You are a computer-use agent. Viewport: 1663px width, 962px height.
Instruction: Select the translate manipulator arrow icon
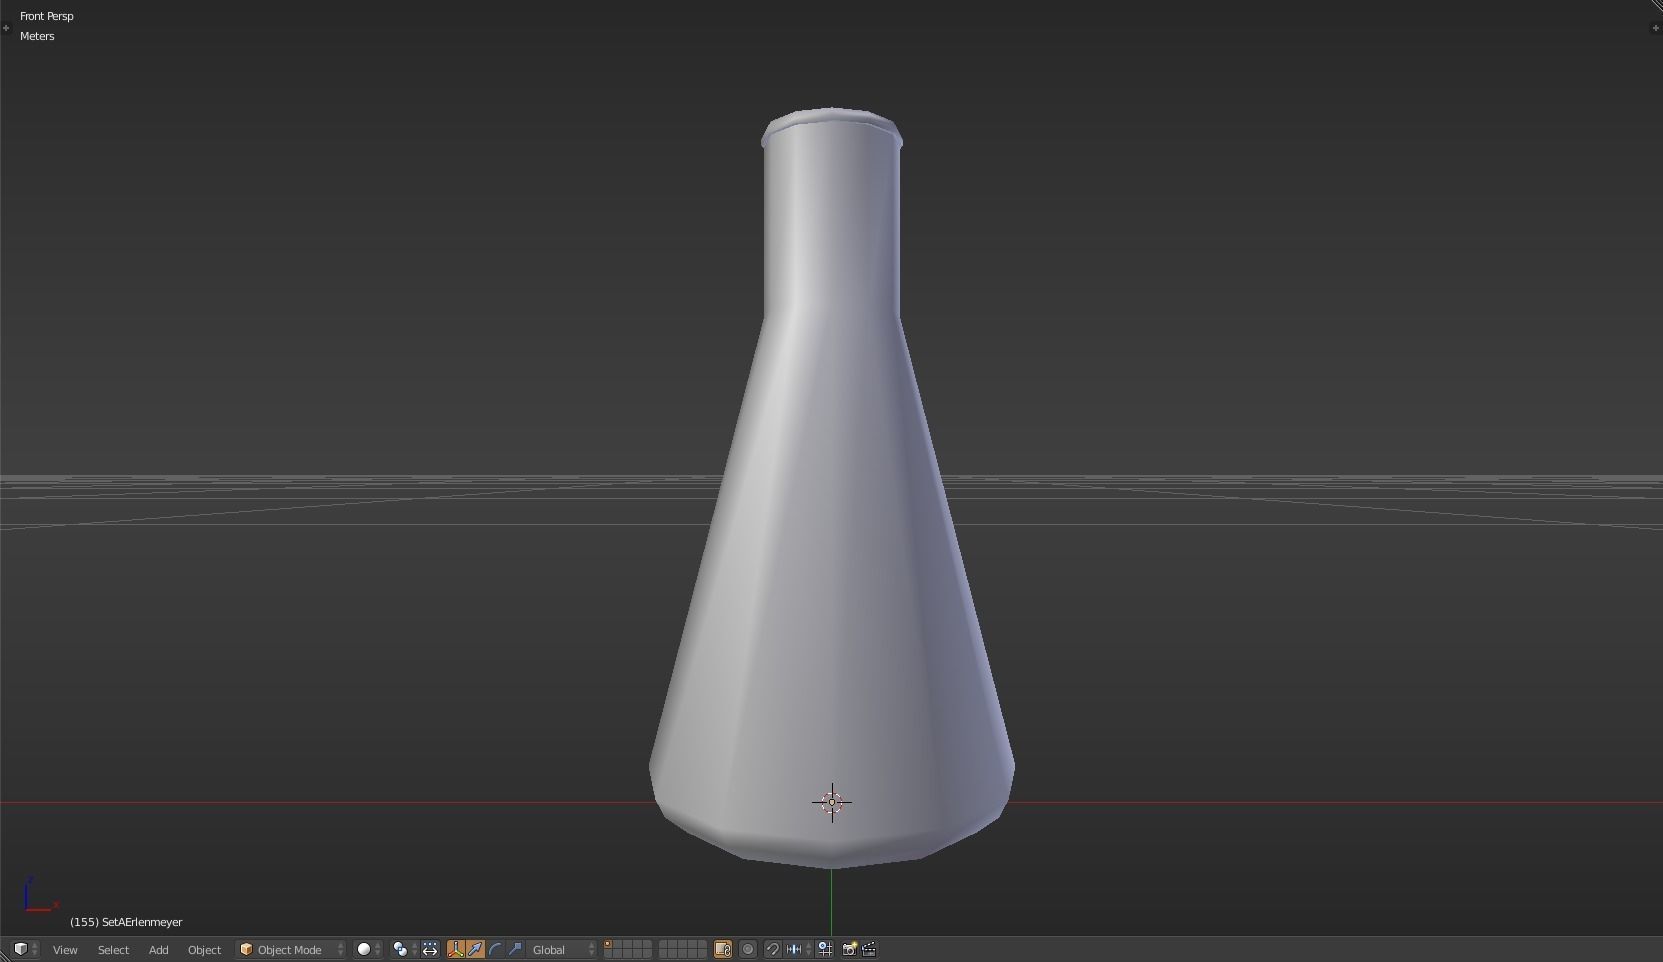pyautogui.click(x=475, y=950)
